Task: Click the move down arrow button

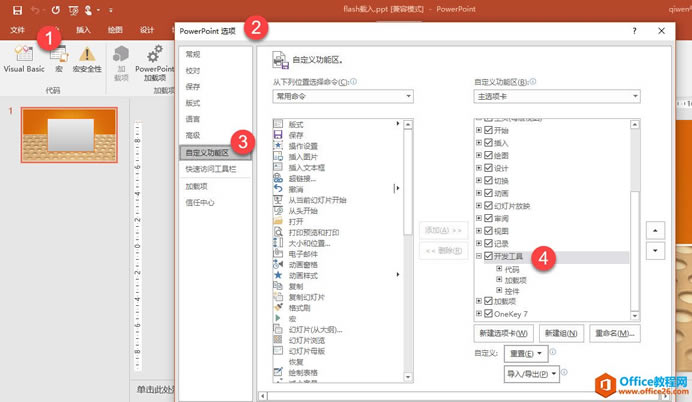Action: (655, 251)
